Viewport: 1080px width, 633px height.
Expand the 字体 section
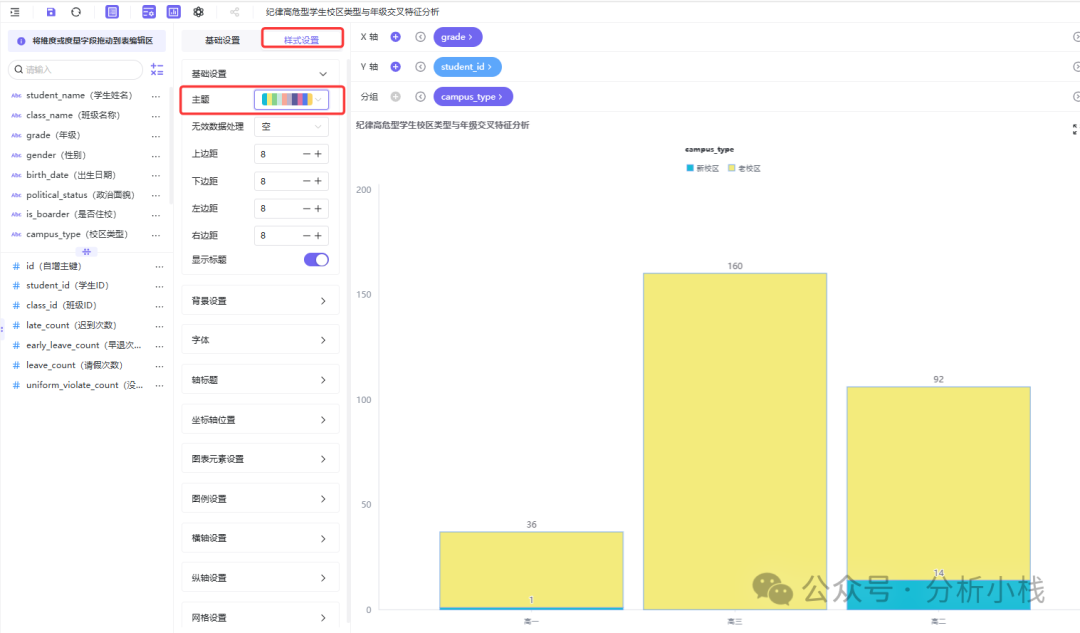point(260,340)
